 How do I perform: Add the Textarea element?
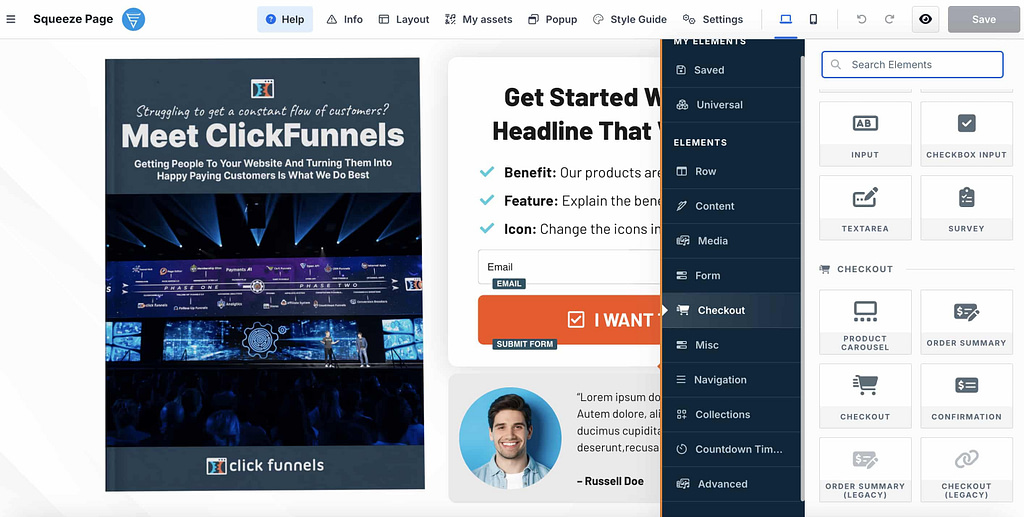pyautogui.click(x=865, y=208)
